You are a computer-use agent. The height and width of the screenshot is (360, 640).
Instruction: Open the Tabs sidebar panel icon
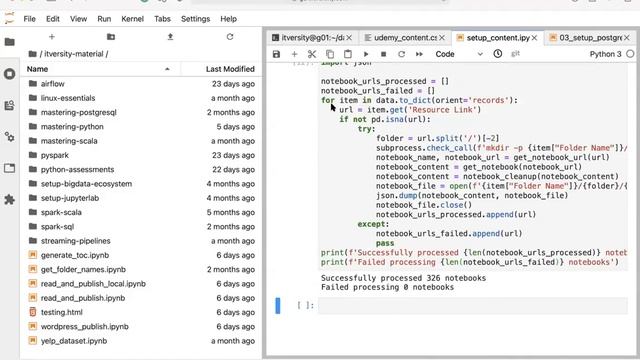(10, 168)
